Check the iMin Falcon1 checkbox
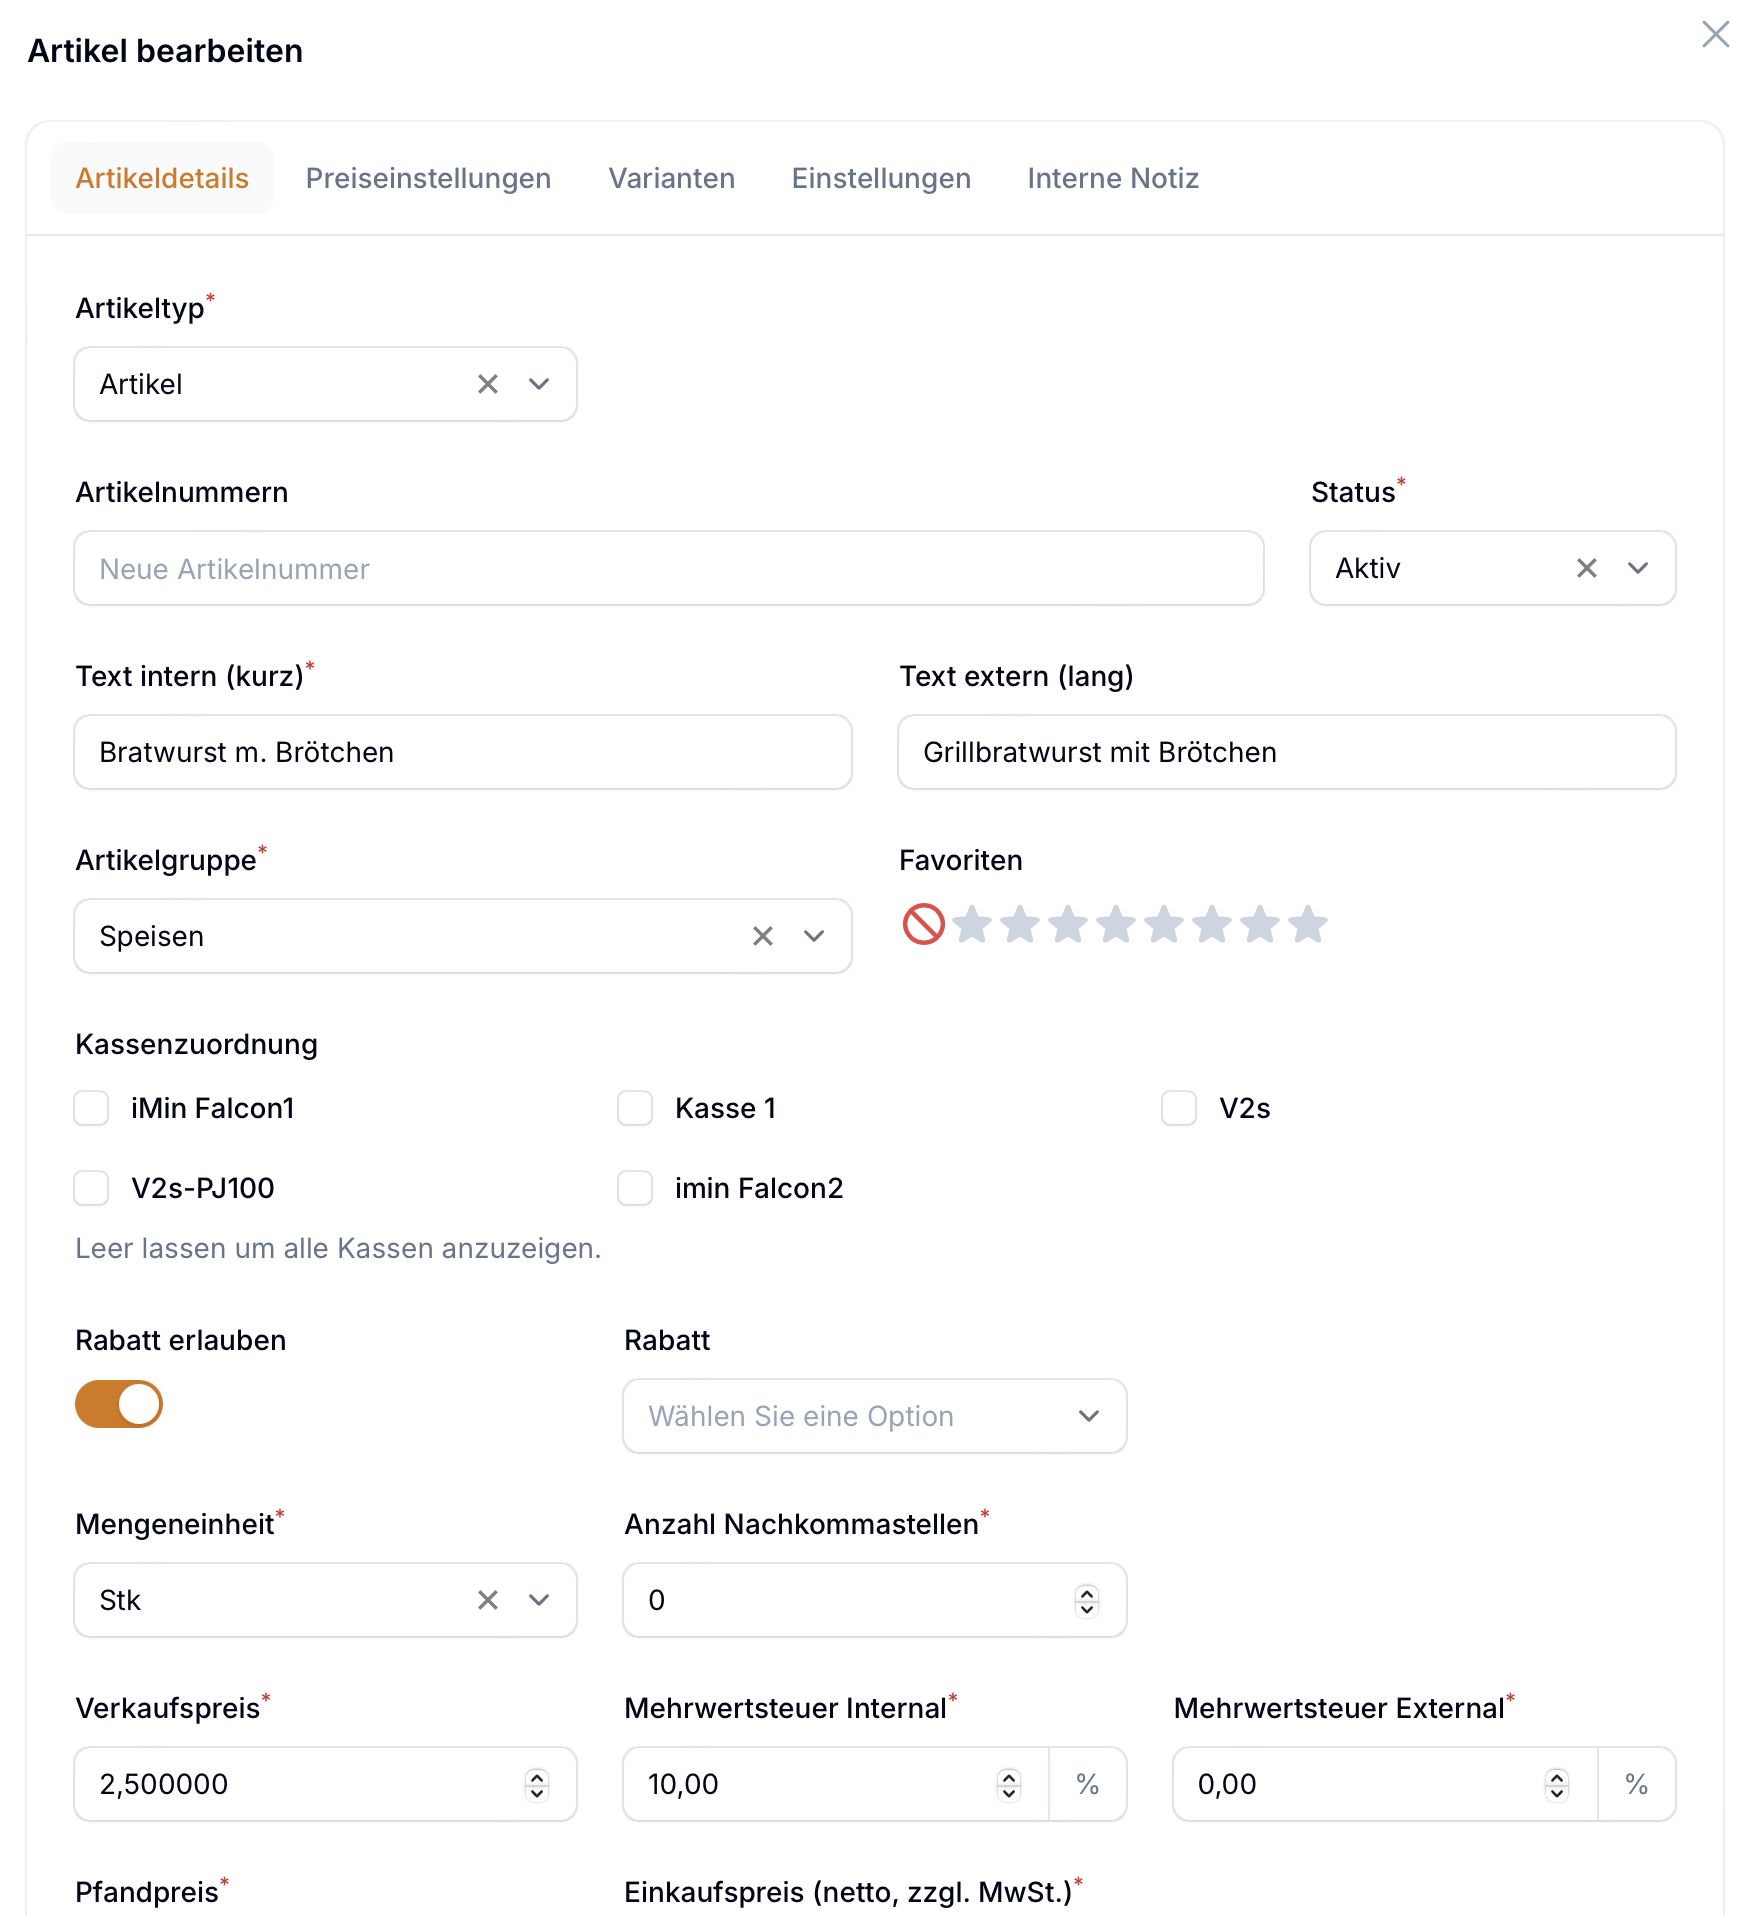 pos(92,1108)
